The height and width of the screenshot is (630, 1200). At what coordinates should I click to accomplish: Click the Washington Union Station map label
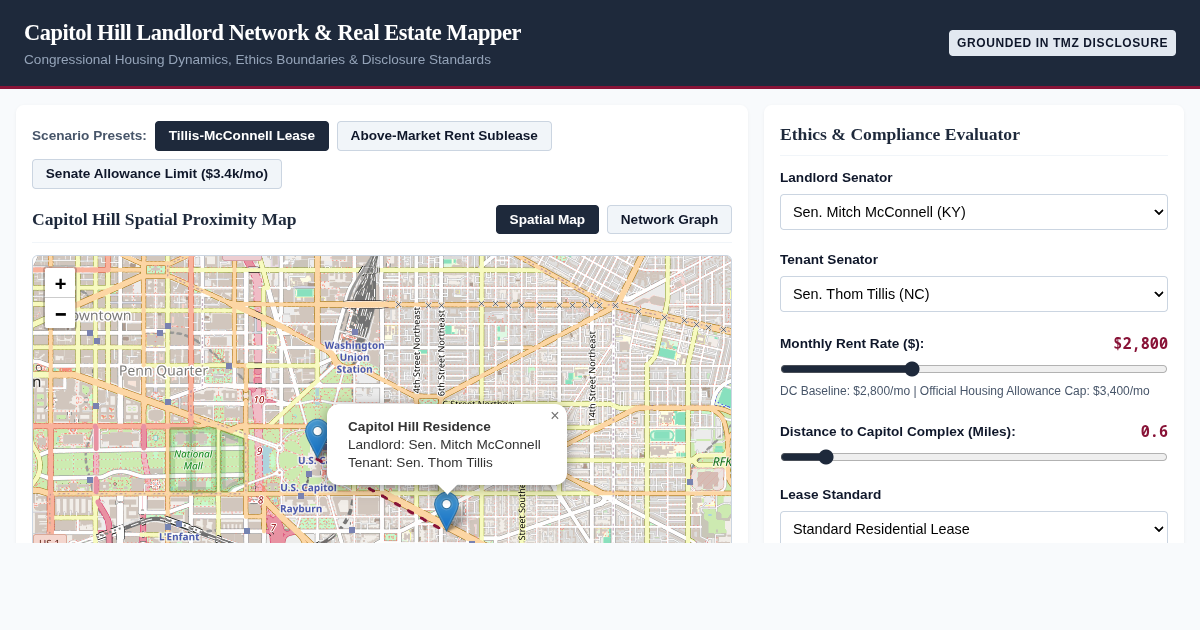click(x=354, y=357)
